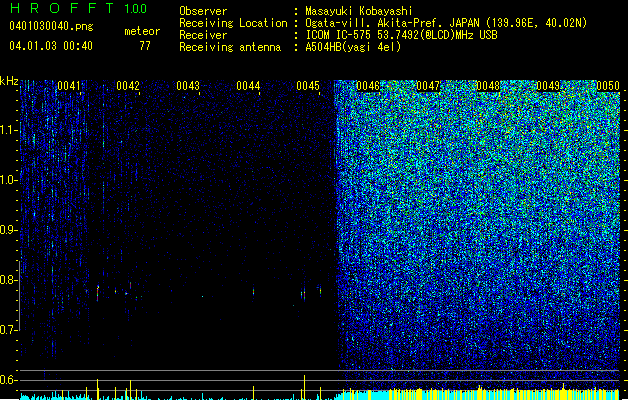Click antenna value A504HB(yagi 4el)
Viewport: 629px width, 400px height.
353,47
